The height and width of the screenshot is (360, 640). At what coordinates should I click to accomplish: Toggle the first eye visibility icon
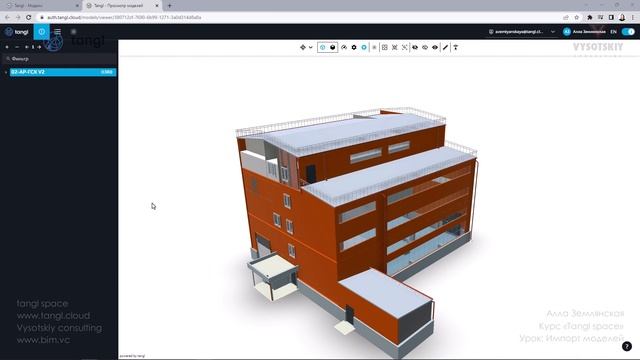(415, 47)
